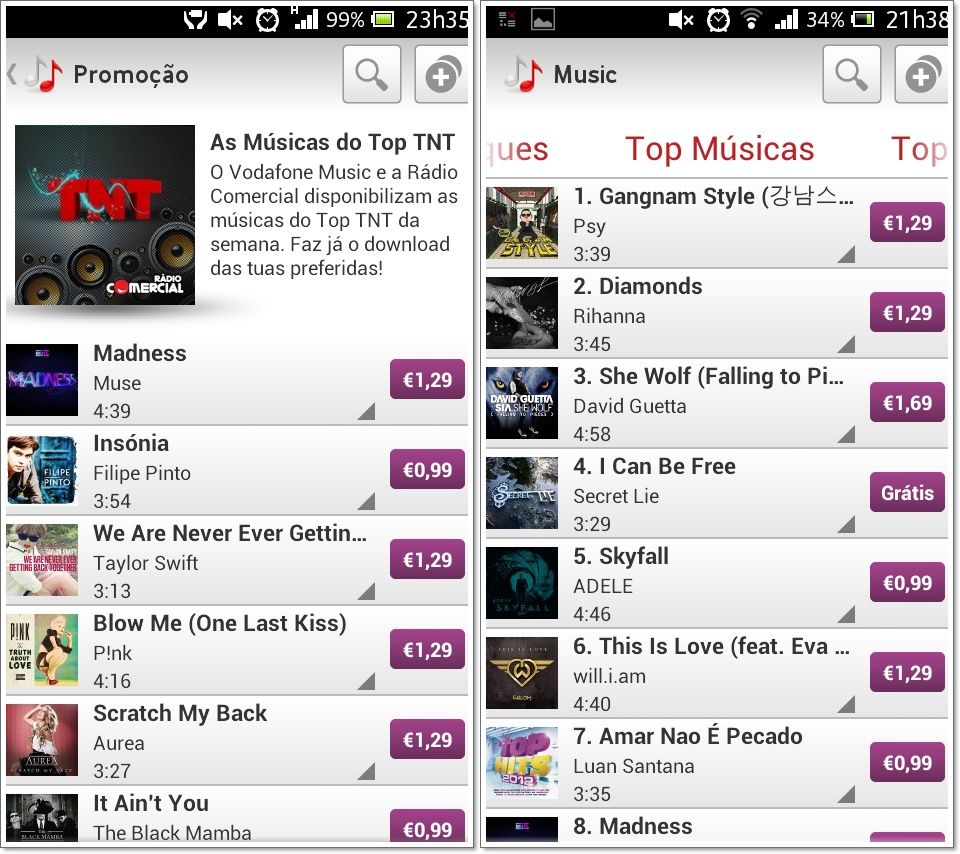
Task: Expand options triangle for Skyfall by ADELE
Action: [x=846, y=615]
